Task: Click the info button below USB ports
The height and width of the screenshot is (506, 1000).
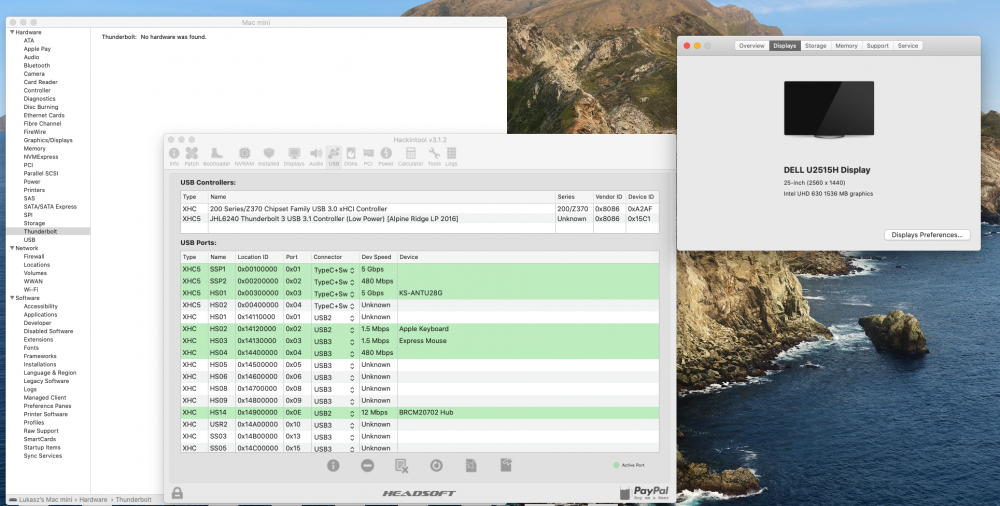Action: pos(333,466)
